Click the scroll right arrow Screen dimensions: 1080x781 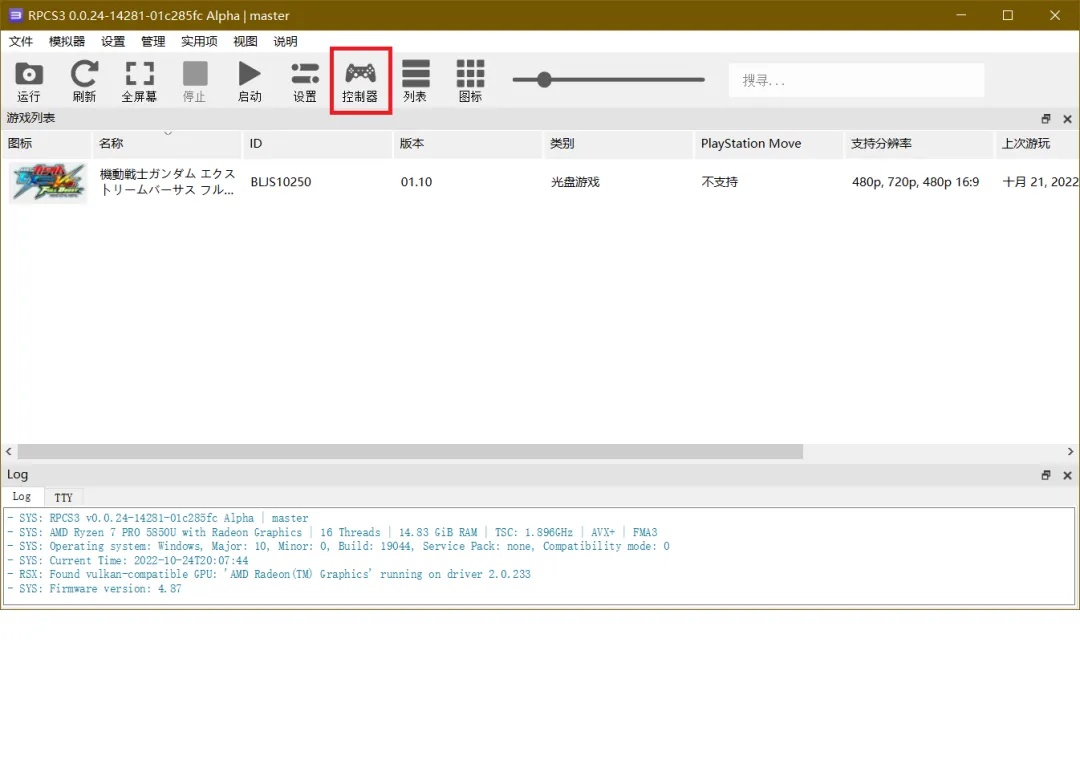click(x=1070, y=452)
